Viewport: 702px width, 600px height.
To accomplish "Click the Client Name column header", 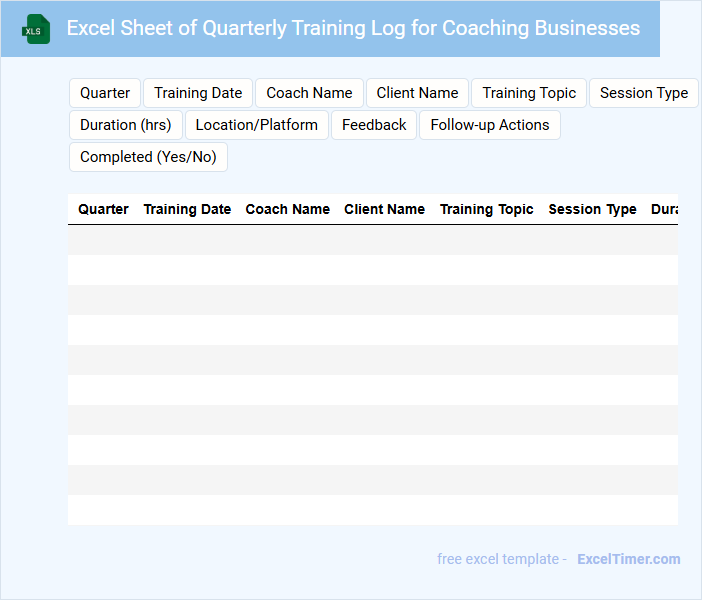I will pyautogui.click(x=384, y=209).
